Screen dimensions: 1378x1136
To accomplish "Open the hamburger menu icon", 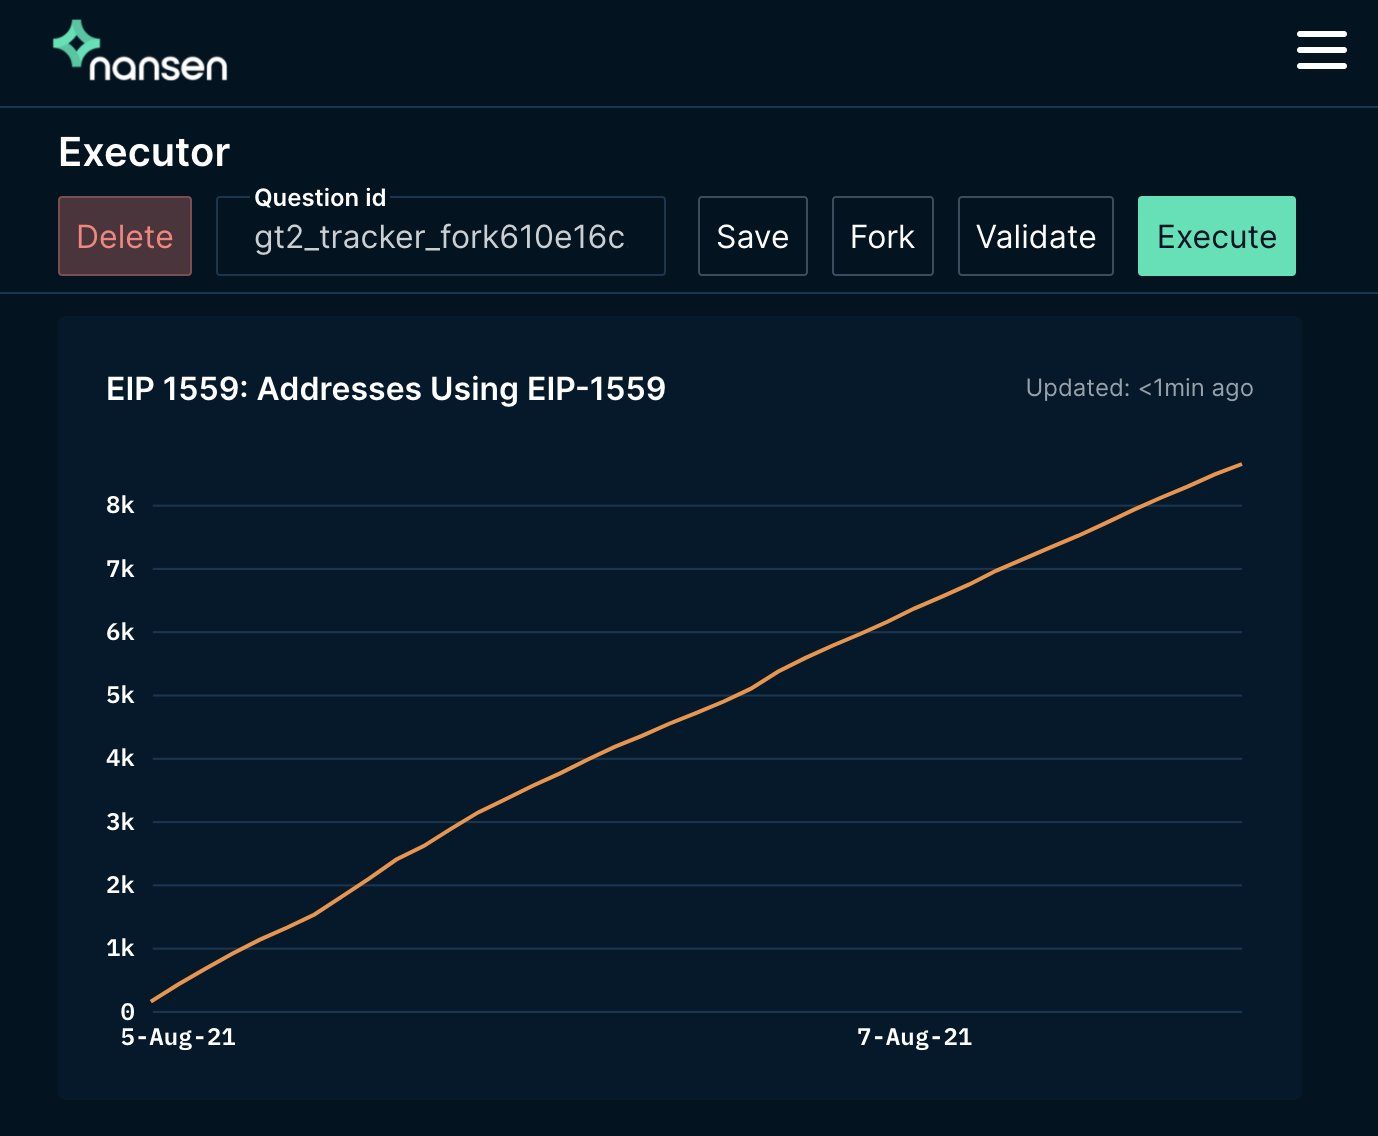I will pyautogui.click(x=1321, y=50).
